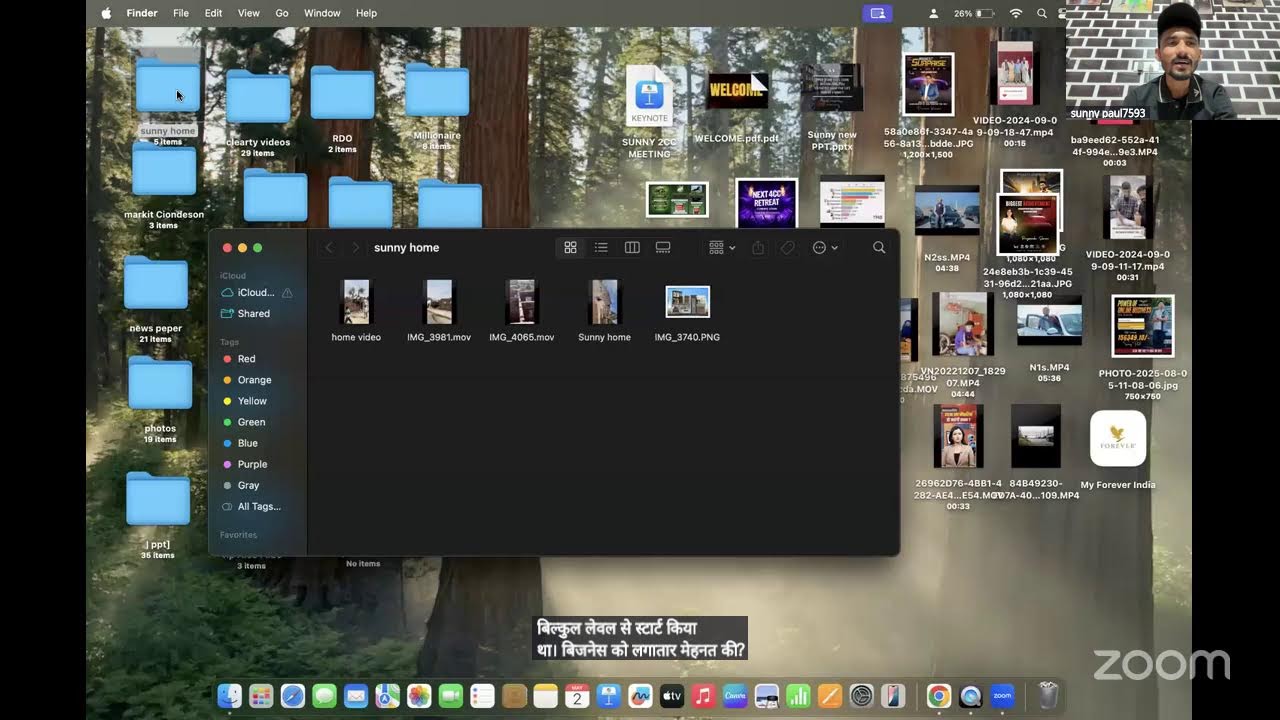The image size is (1280, 720).
Task: Click the Edit Tags icon in Finder toolbar
Action: click(788, 248)
